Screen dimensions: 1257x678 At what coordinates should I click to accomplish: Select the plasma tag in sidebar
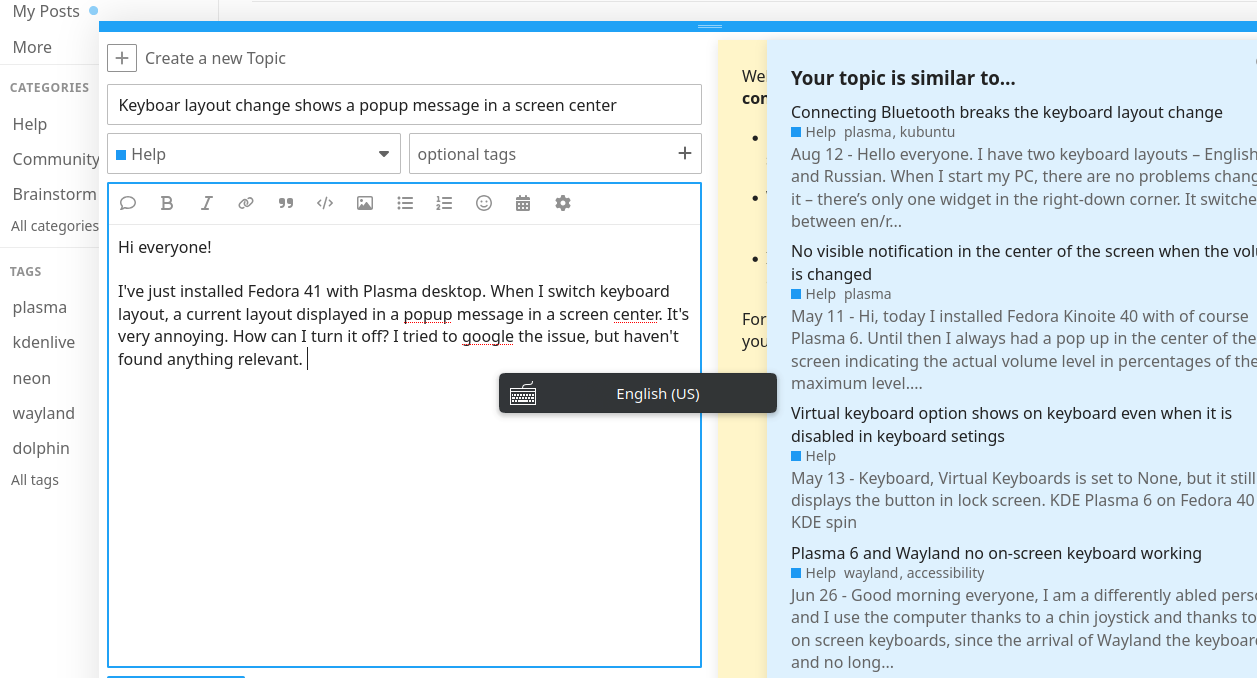[40, 307]
